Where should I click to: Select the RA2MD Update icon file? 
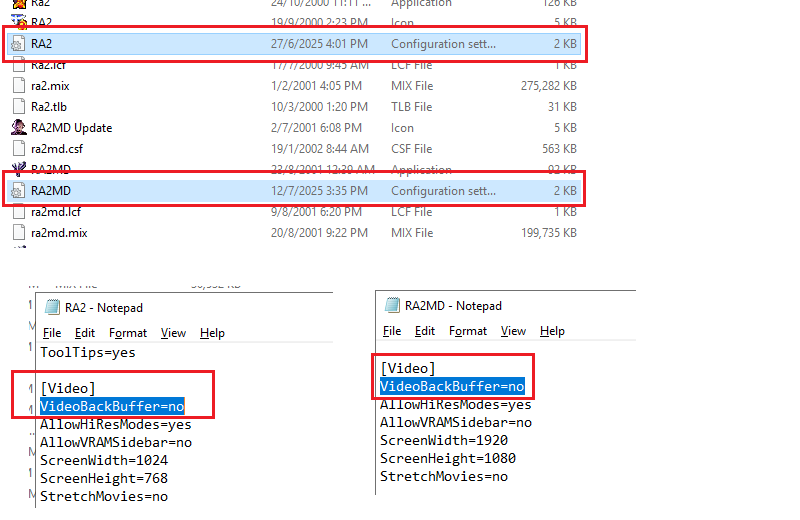(x=18, y=128)
